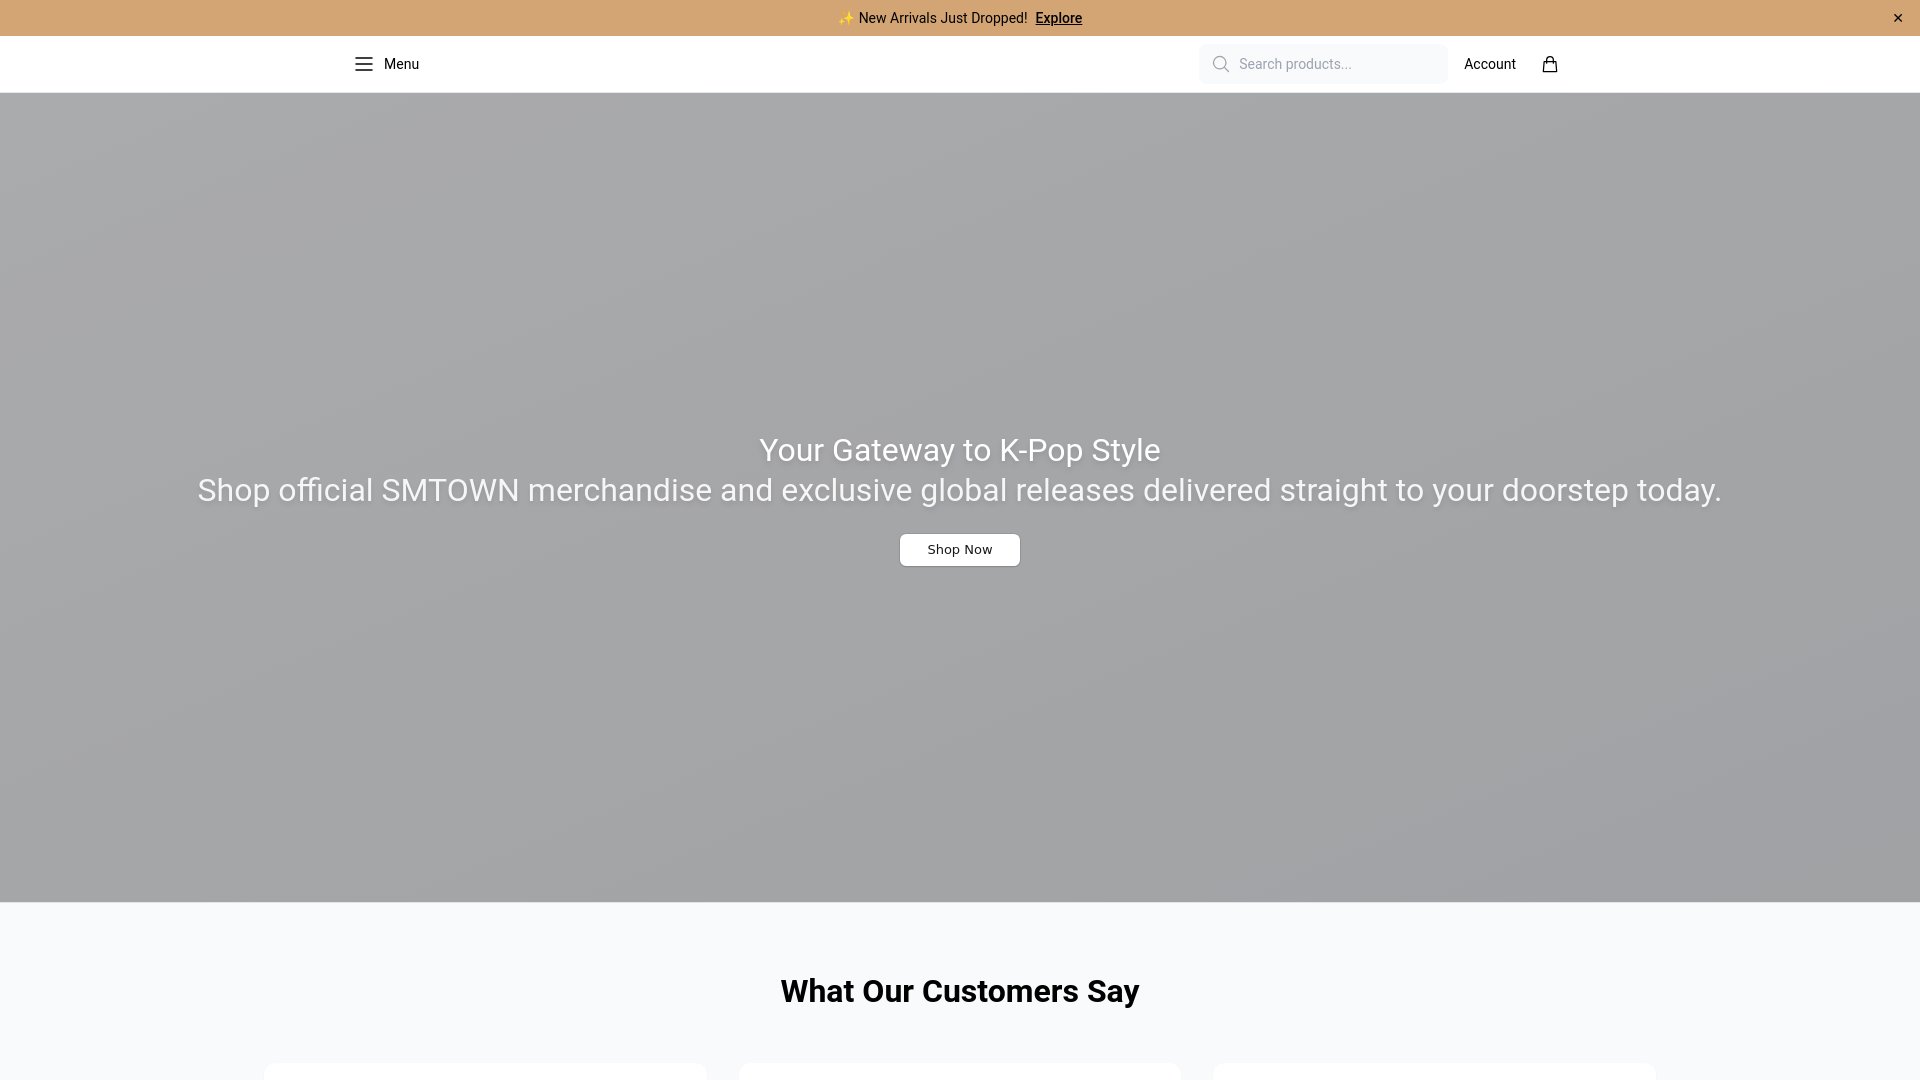
Task: Open the Account link
Action: click(1490, 64)
